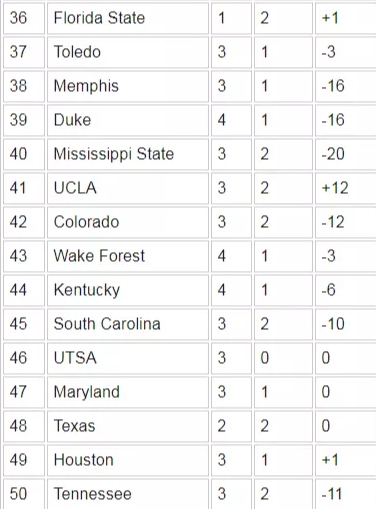
Task: Click Mississippi State's -20 change value
Action: 333,154
